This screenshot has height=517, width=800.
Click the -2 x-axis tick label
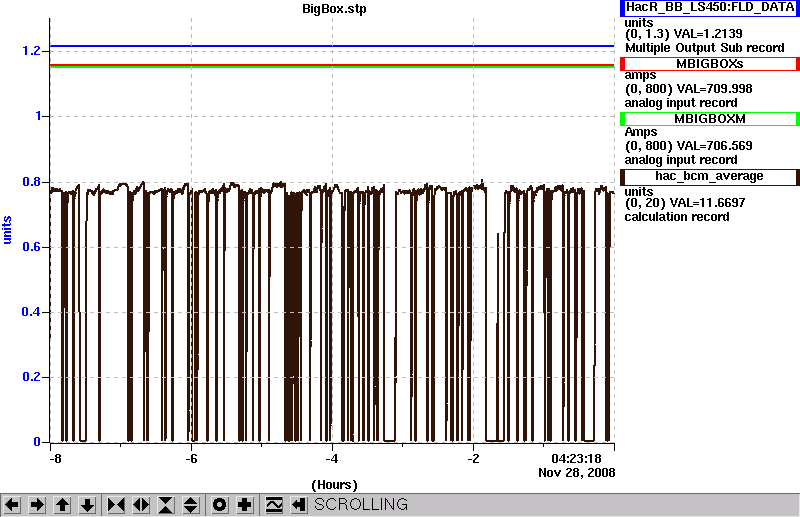click(473, 459)
